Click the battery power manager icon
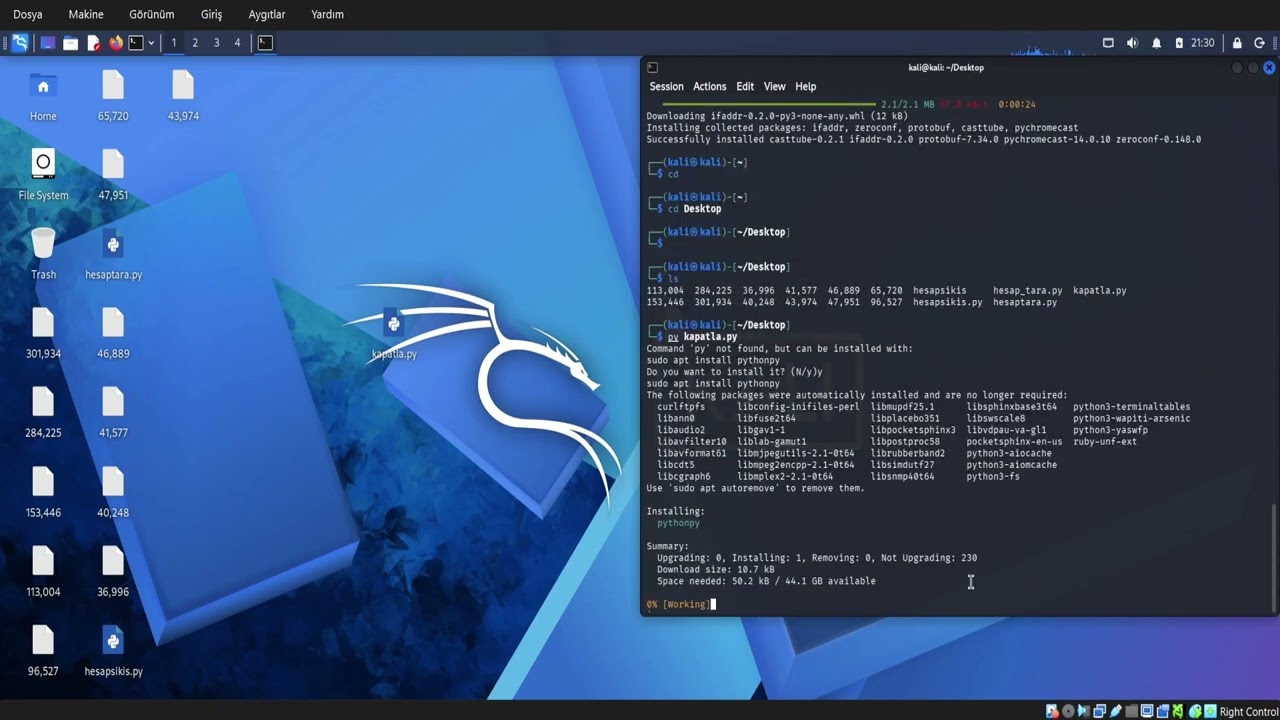 1180,43
